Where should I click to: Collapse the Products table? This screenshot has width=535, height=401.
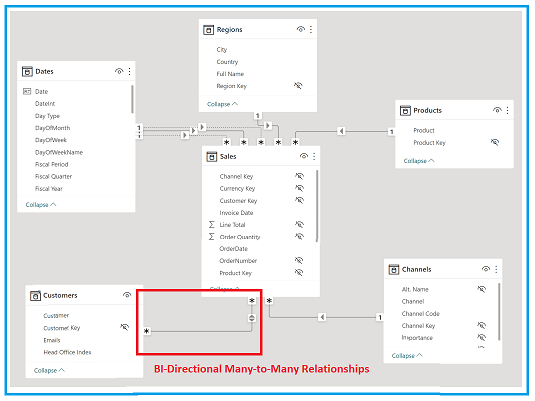click(x=419, y=161)
